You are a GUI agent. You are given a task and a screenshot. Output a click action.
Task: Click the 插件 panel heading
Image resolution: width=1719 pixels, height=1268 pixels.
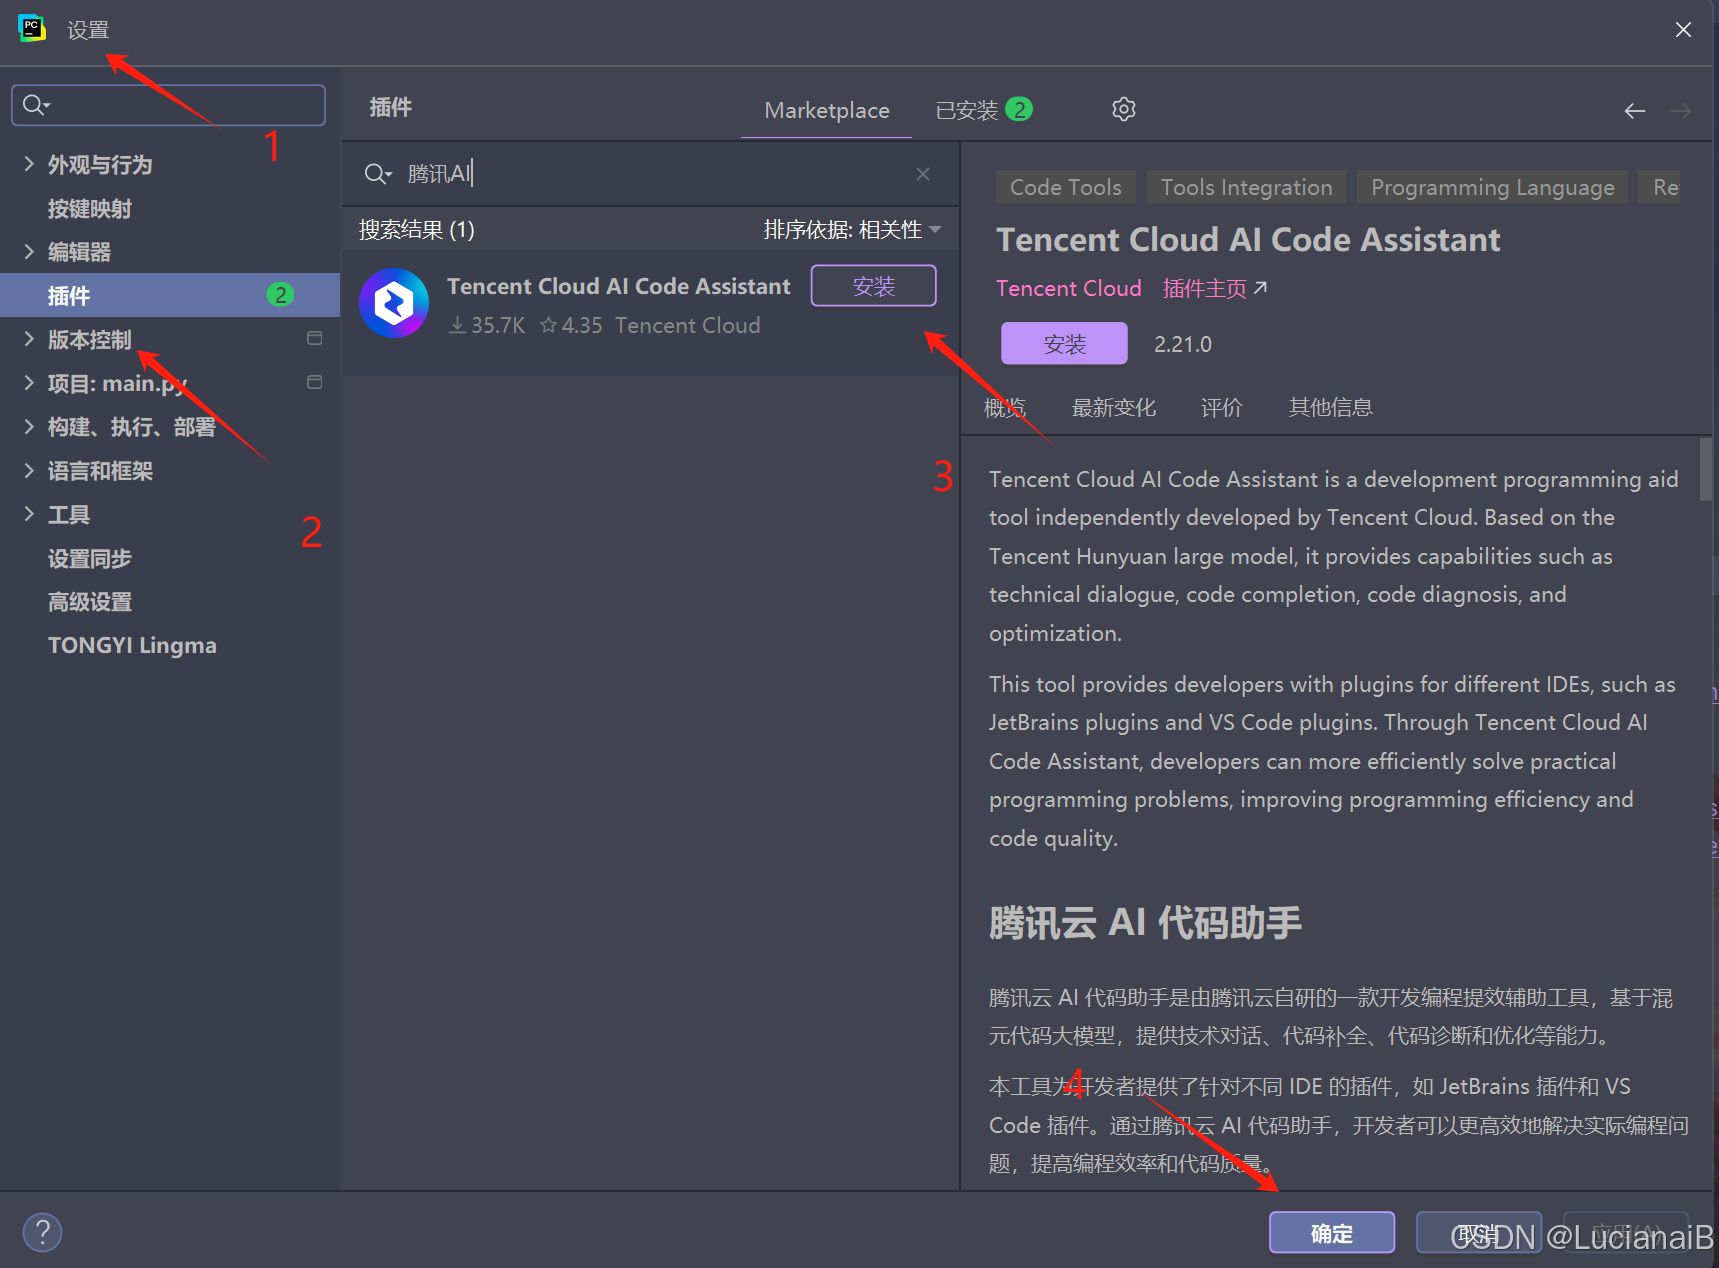[391, 107]
